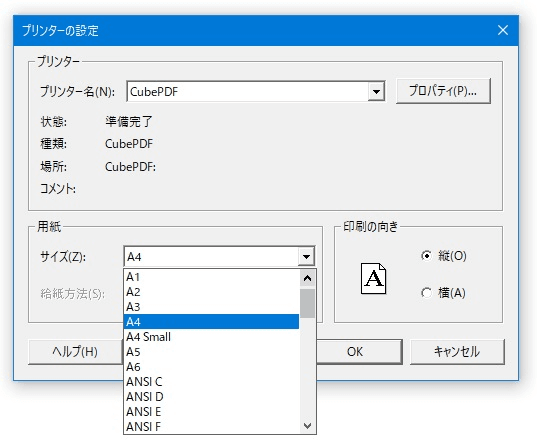Choose A3 from the paper size list
This screenshot has width=537, height=446.
(211, 307)
